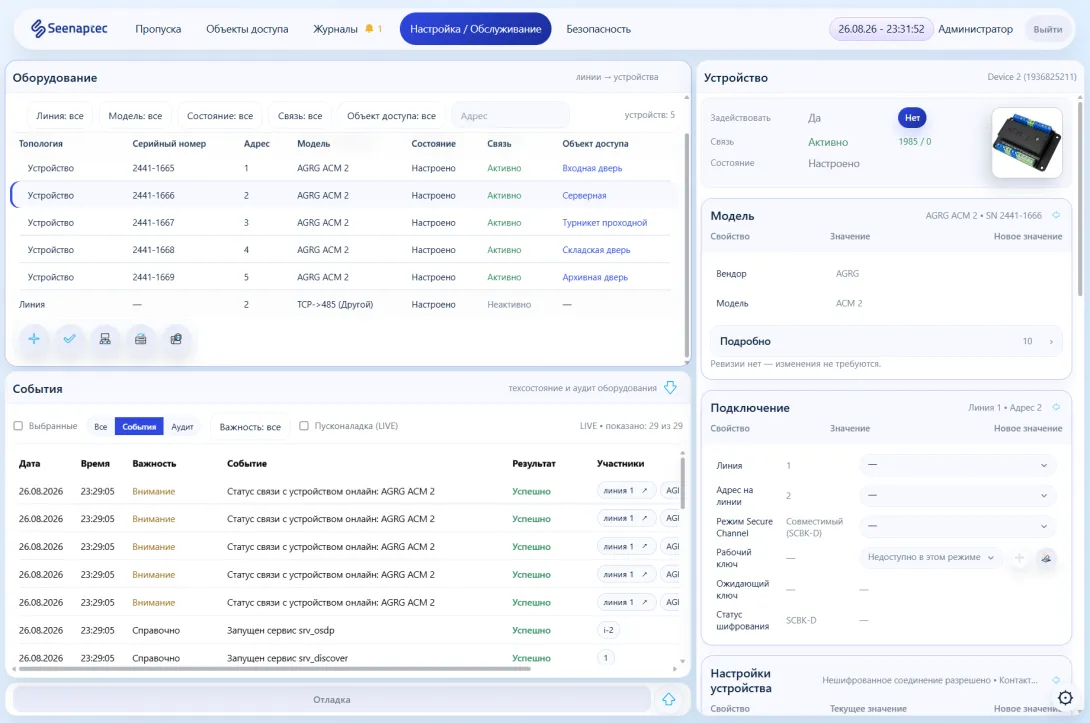Open the arrow on first event's 'линия 1' chip

click(644, 491)
